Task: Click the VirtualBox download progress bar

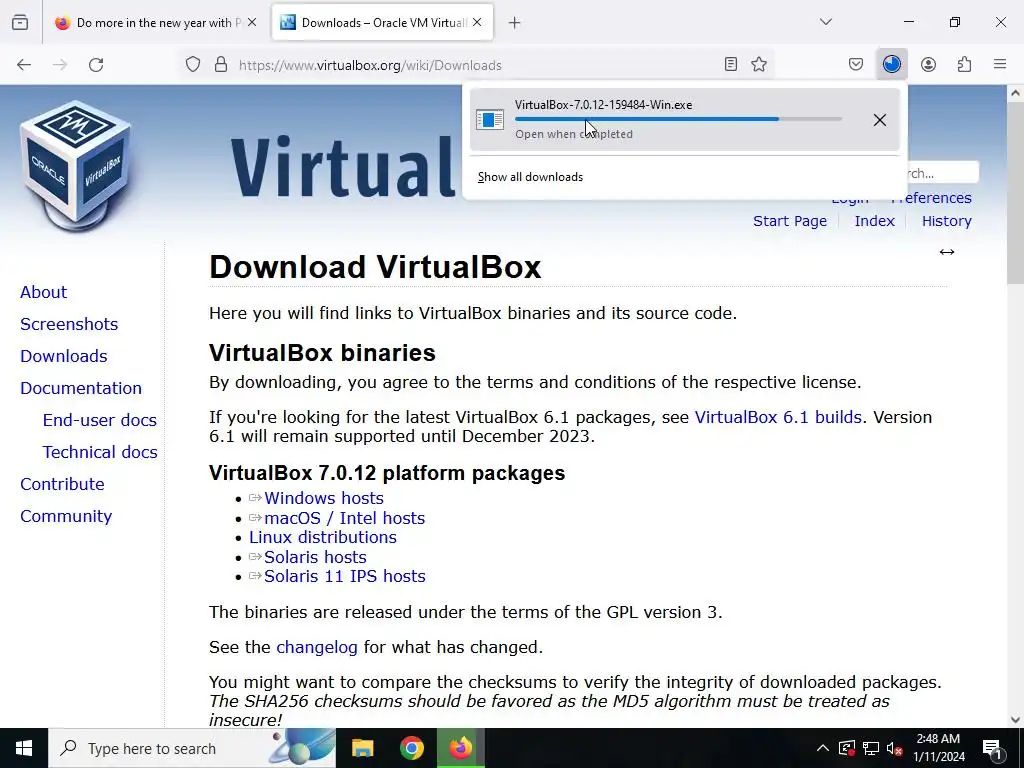Action: 679,119
